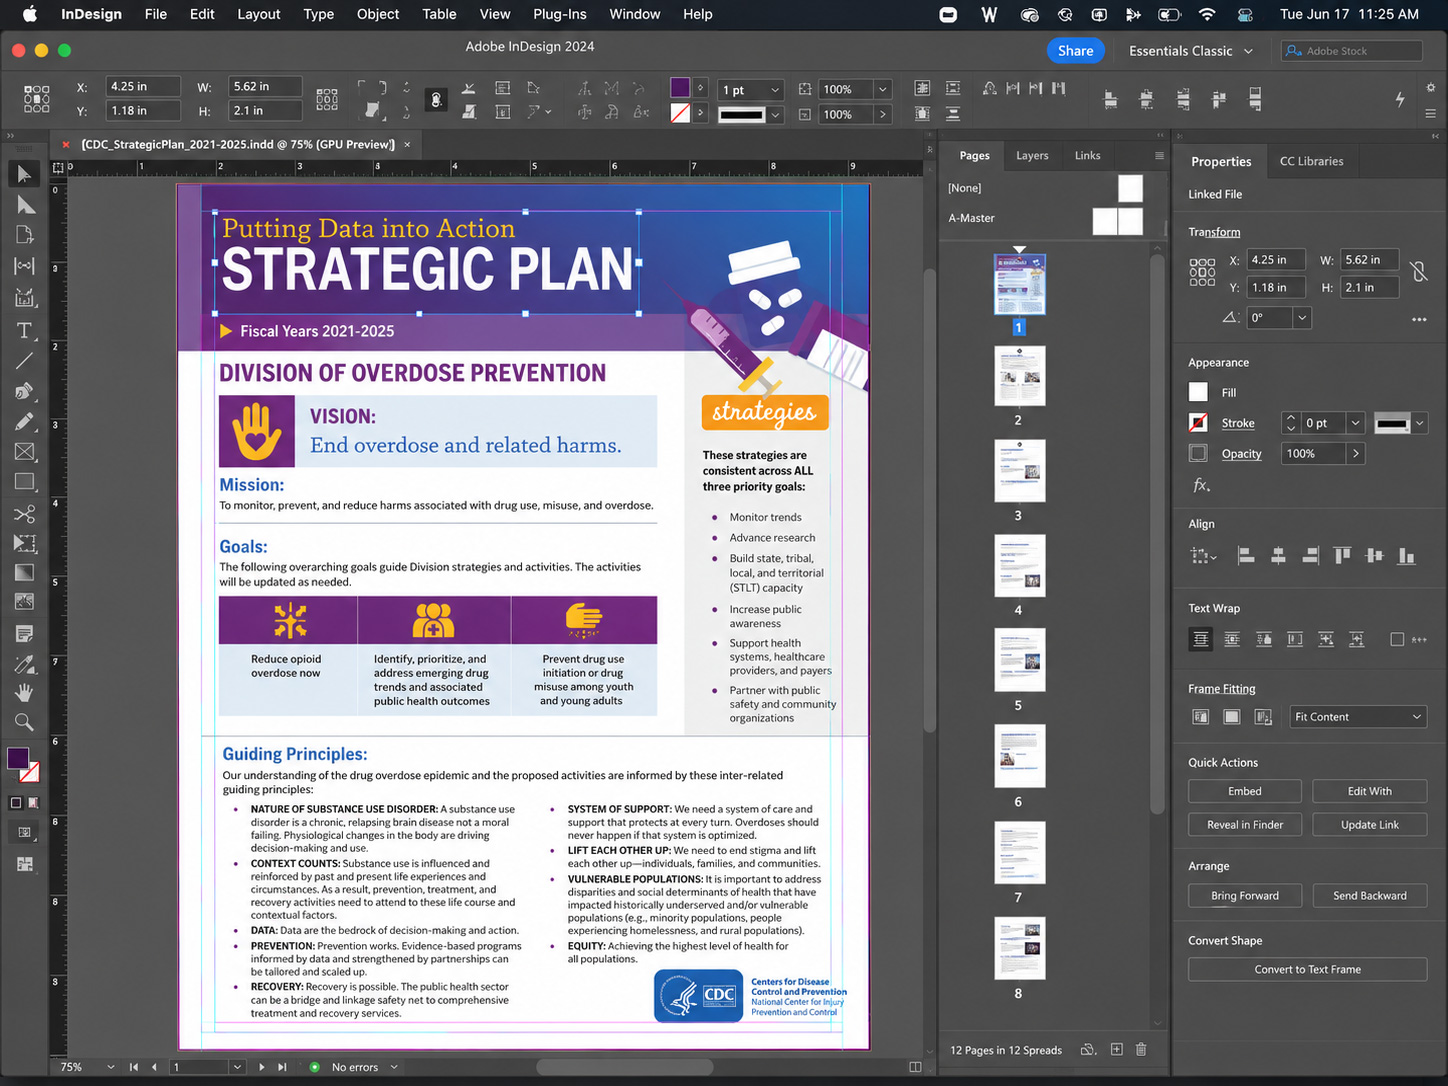Screen dimensions: 1448x1086
Task: Select the Pencil tool
Action: click(x=25, y=422)
